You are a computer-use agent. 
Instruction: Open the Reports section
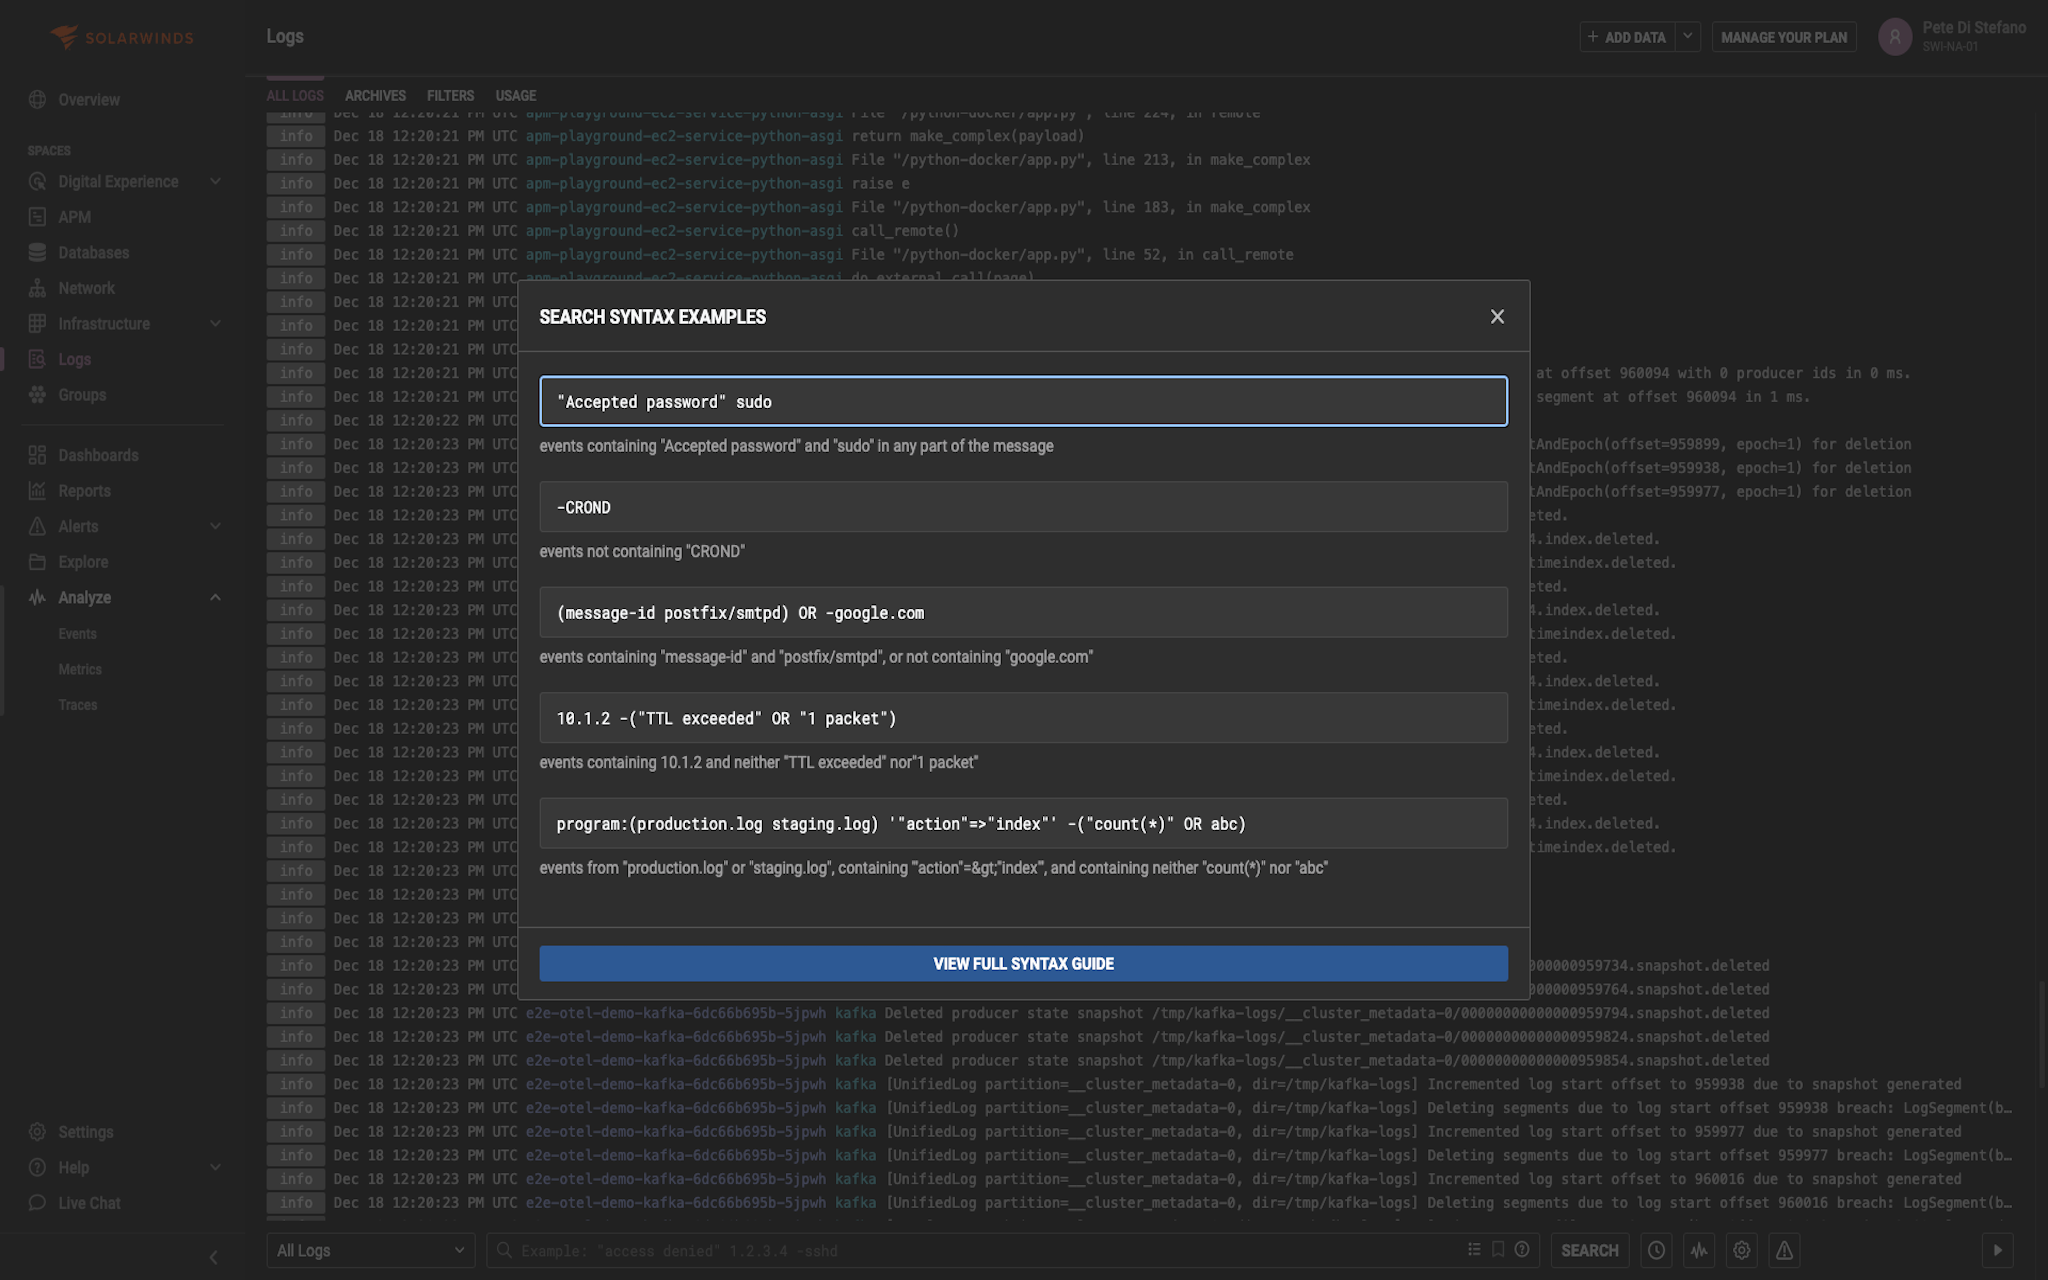coord(83,491)
